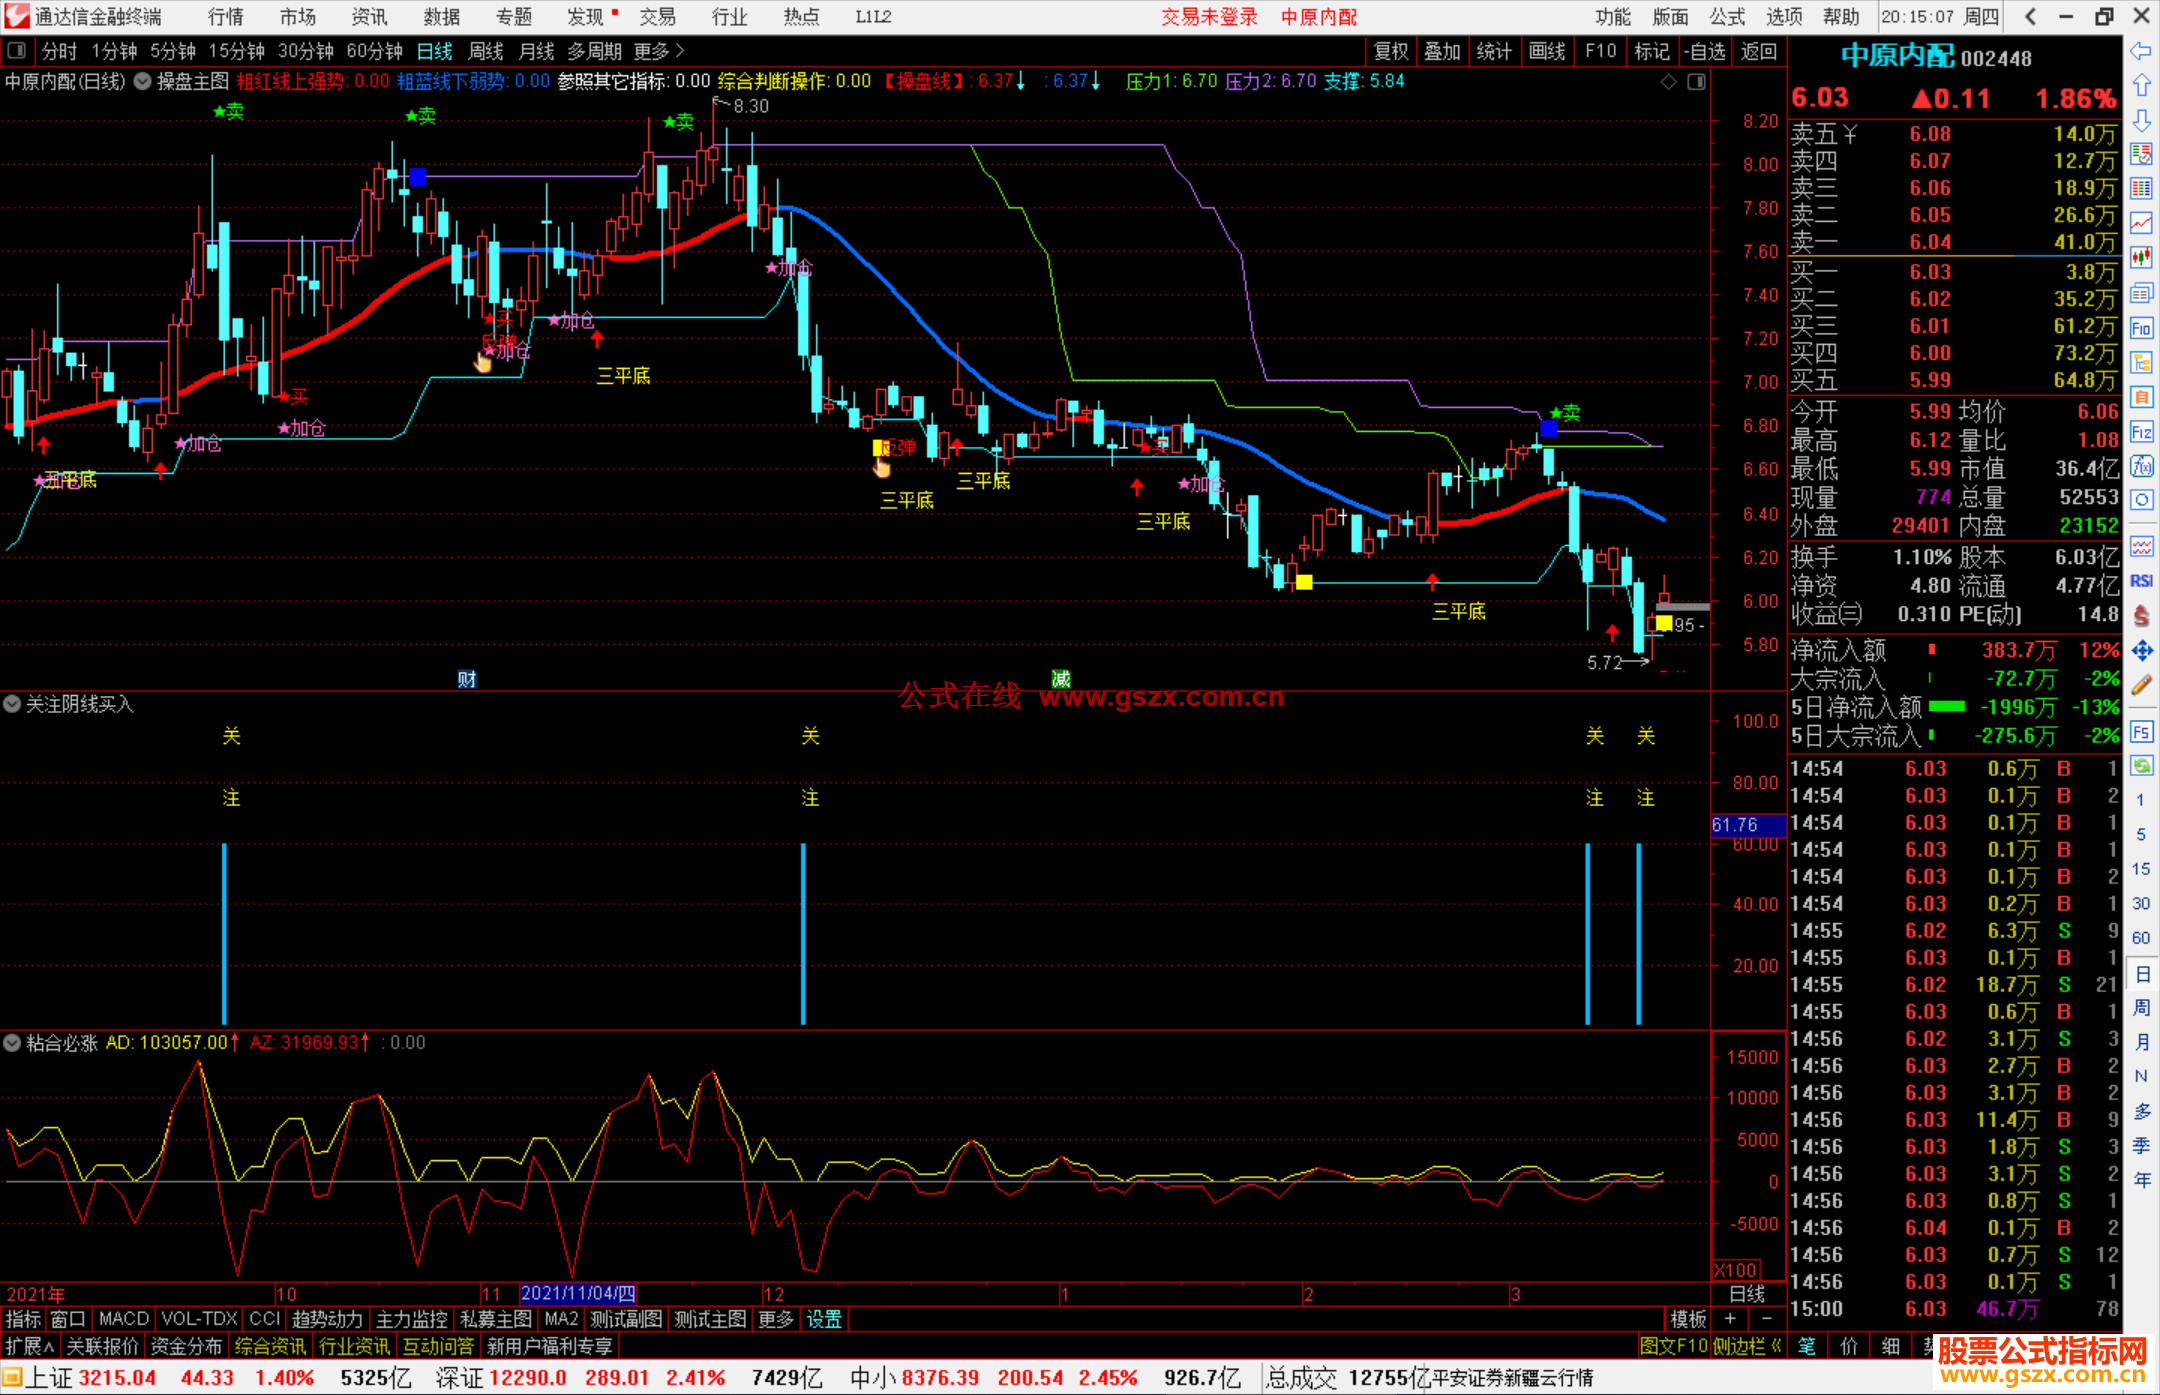Click the 复权 button
This screenshot has width=2160, height=1395.
click(1391, 51)
